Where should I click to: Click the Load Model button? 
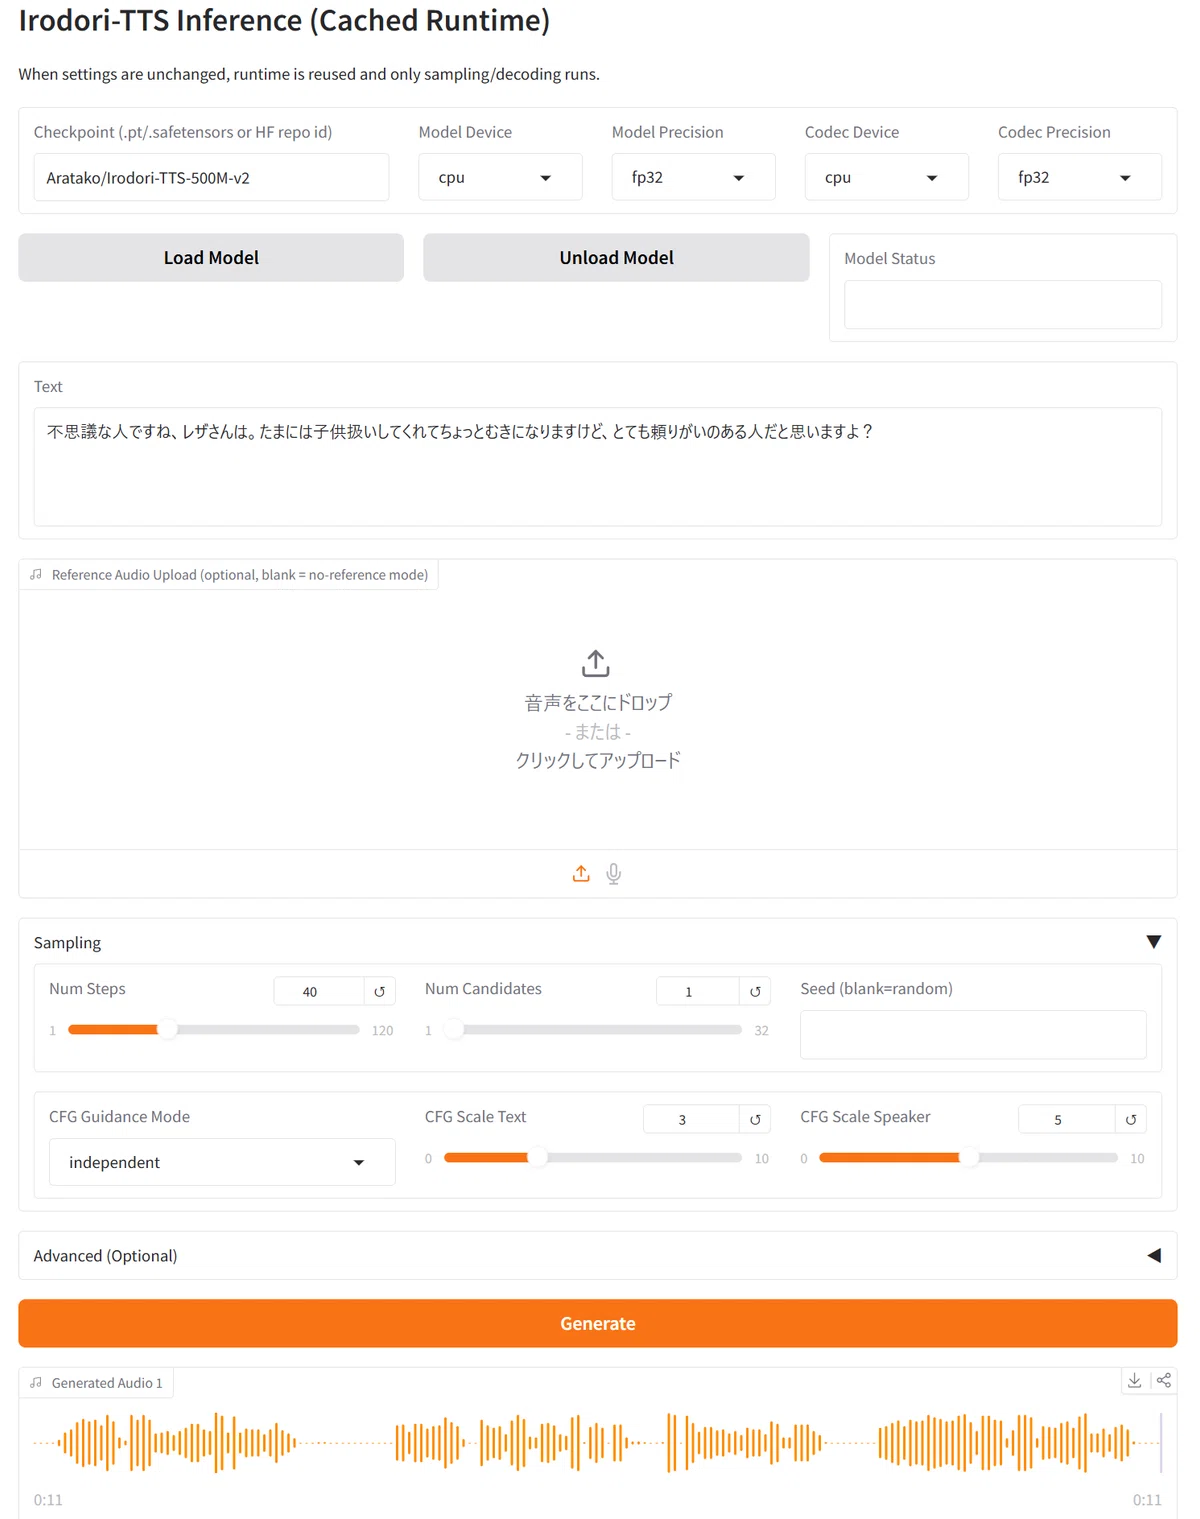coord(211,257)
